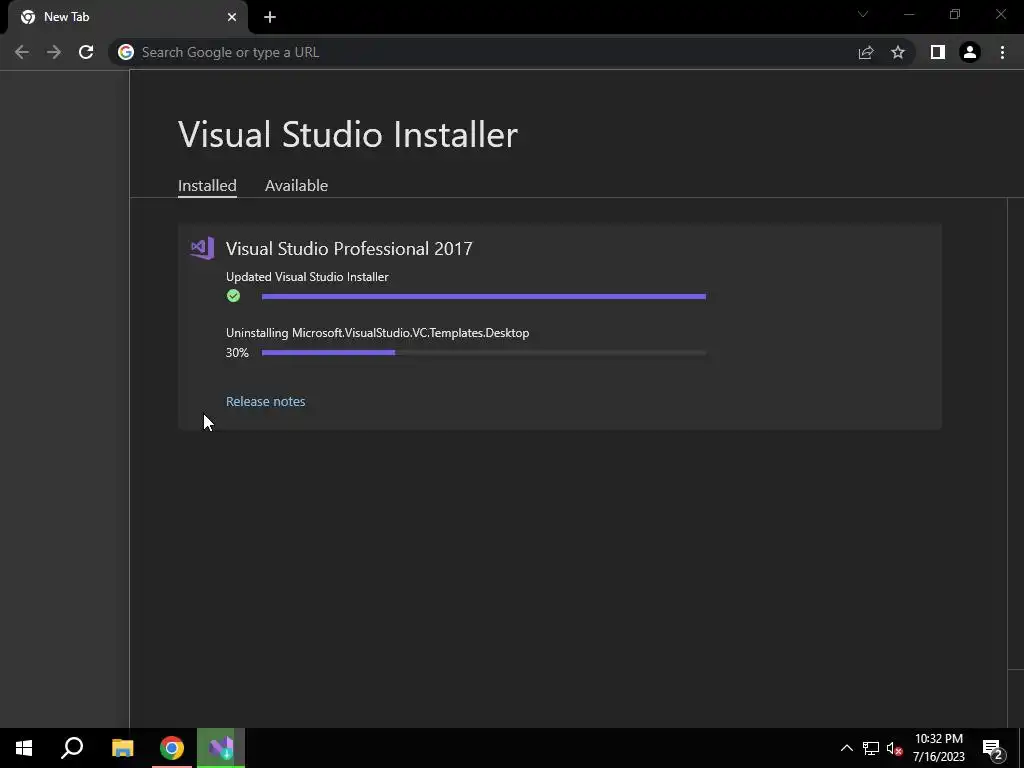Close the Chrome window
Viewport: 1024px width, 768px height.
tap(1000, 14)
